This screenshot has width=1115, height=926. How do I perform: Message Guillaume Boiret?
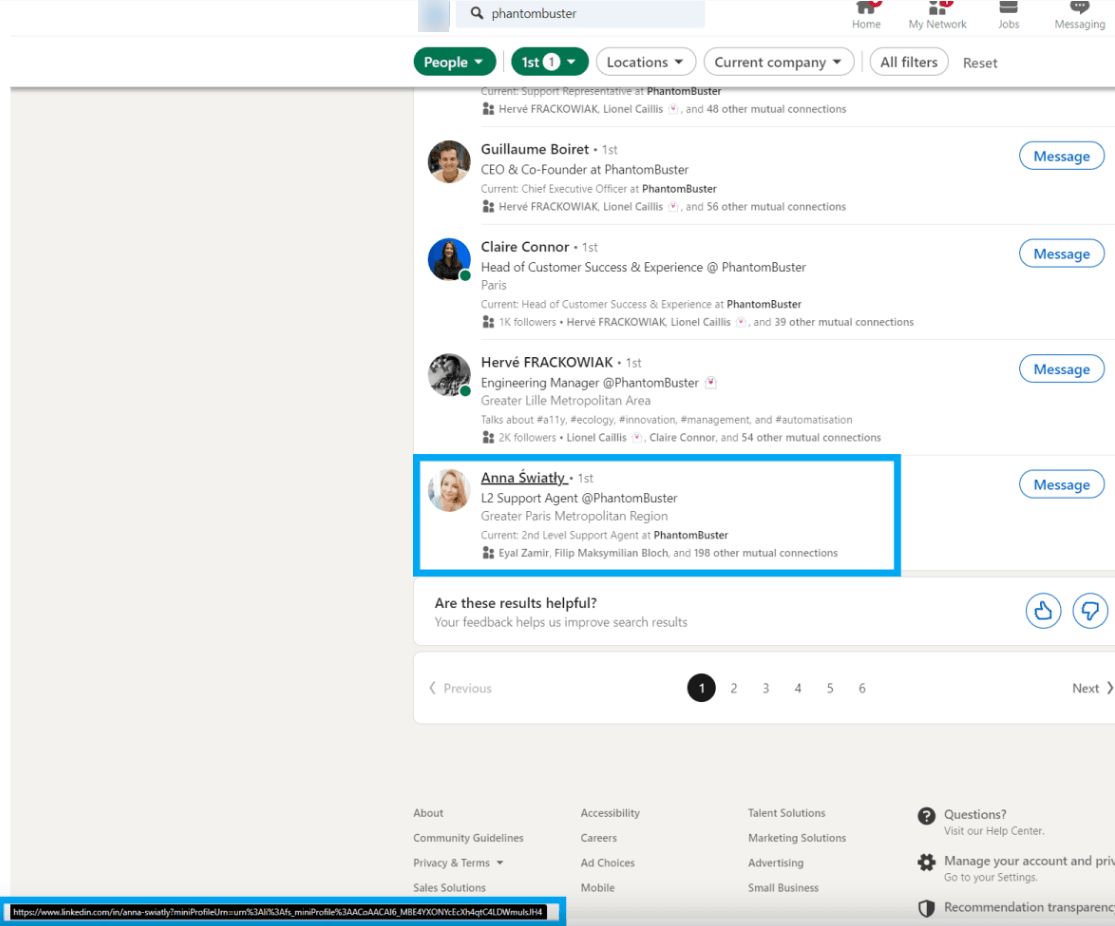1061,156
